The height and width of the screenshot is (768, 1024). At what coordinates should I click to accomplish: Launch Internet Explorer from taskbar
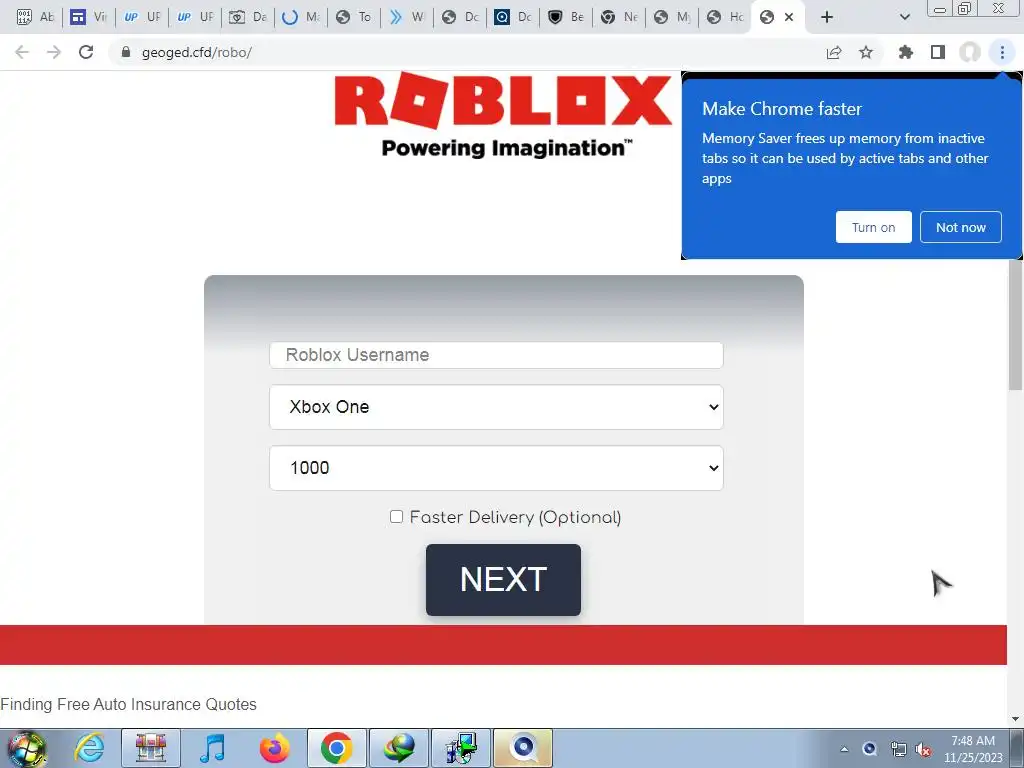(x=89, y=748)
